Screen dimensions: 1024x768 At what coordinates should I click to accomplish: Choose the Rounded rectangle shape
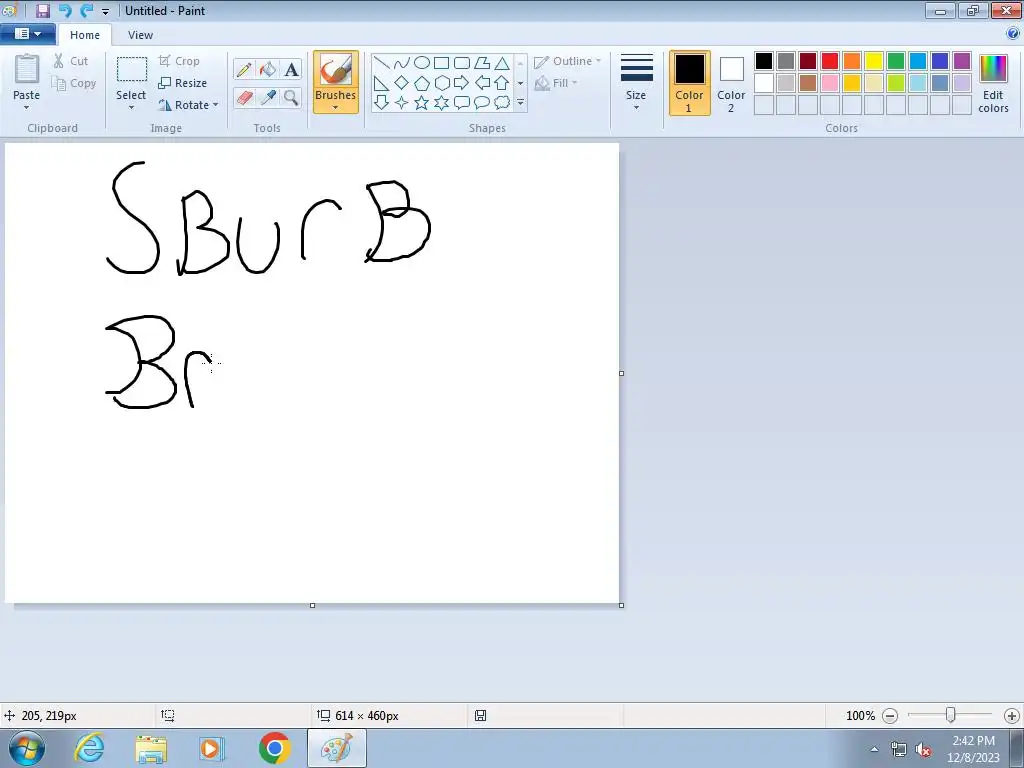pyautogui.click(x=462, y=63)
